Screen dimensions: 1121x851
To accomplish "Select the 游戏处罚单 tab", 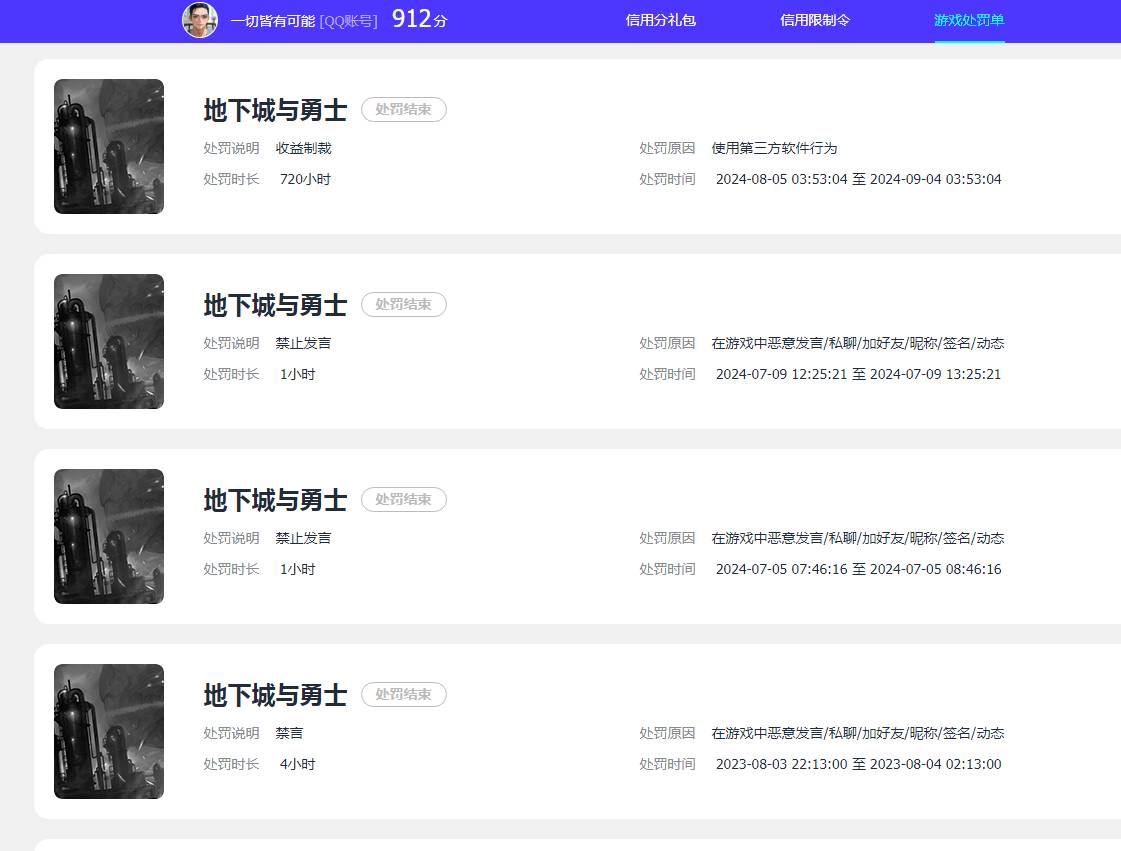I will (x=969, y=20).
